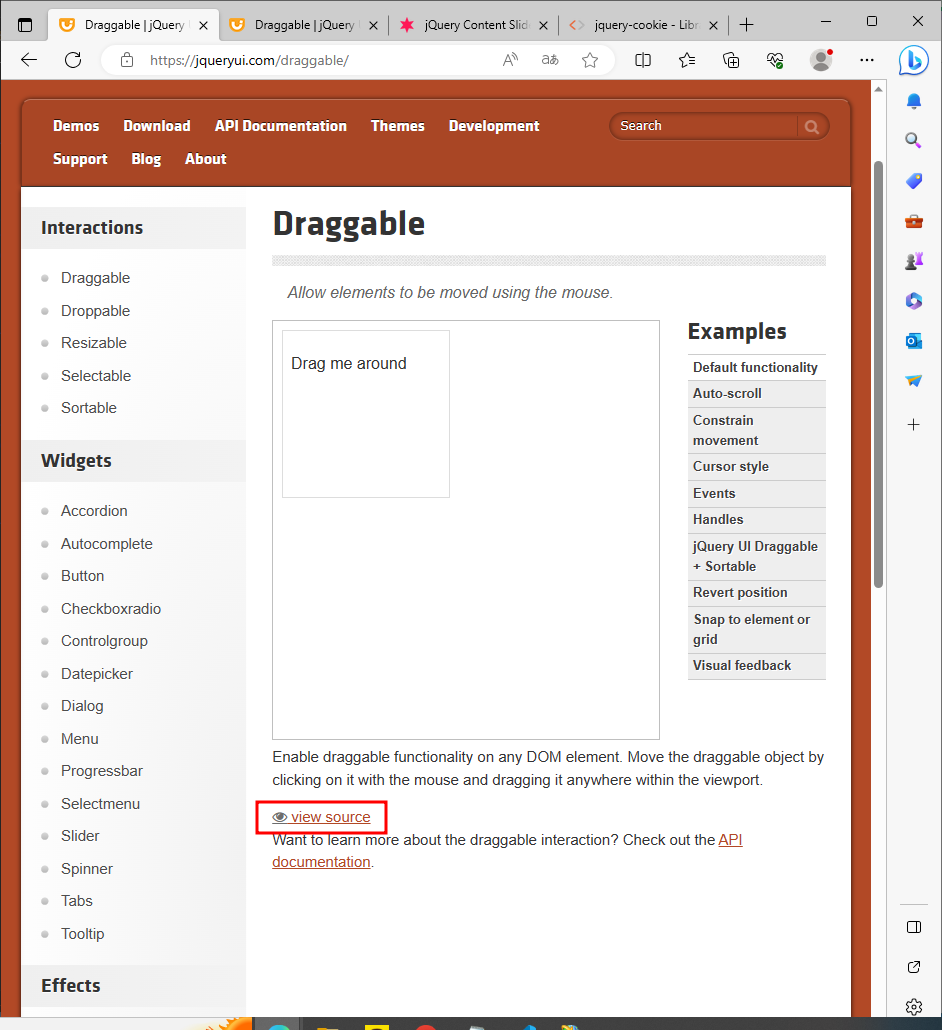Click the profile avatar icon
This screenshot has width=942, height=1030.
pos(820,60)
